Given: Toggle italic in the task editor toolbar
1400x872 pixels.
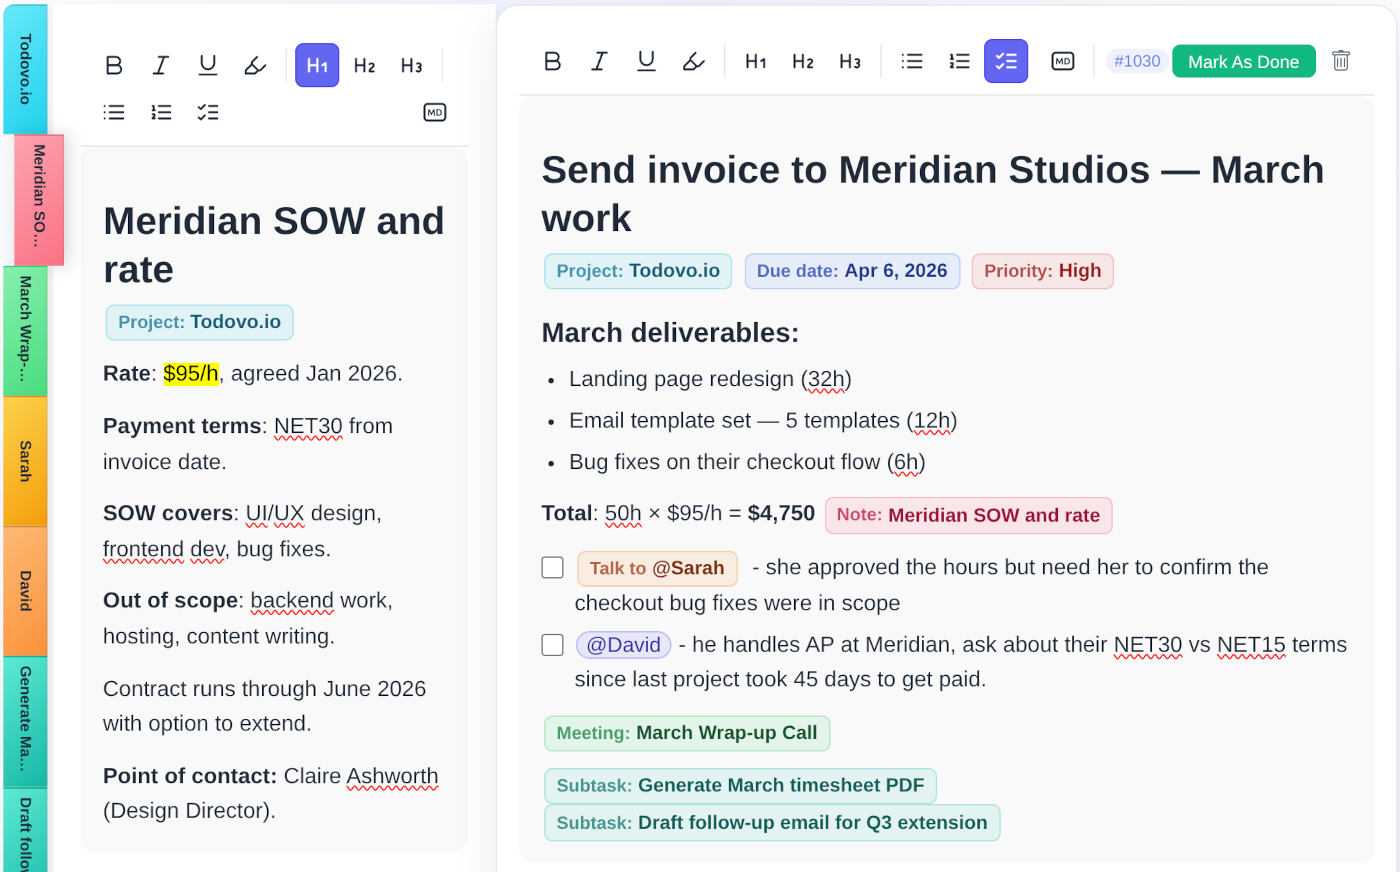Looking at the screenshot, I should pyautogui.click(x=599, y=61).
